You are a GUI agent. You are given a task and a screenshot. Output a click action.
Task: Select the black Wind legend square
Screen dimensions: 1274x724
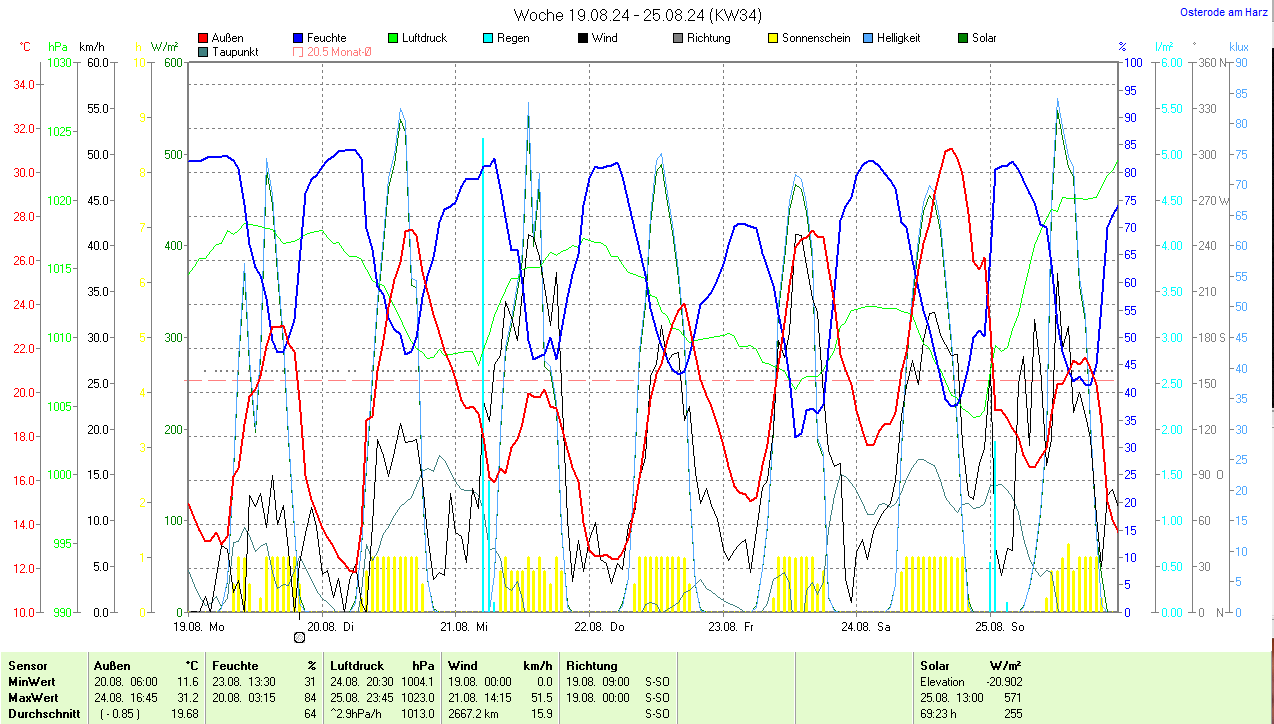pos(583,39)
